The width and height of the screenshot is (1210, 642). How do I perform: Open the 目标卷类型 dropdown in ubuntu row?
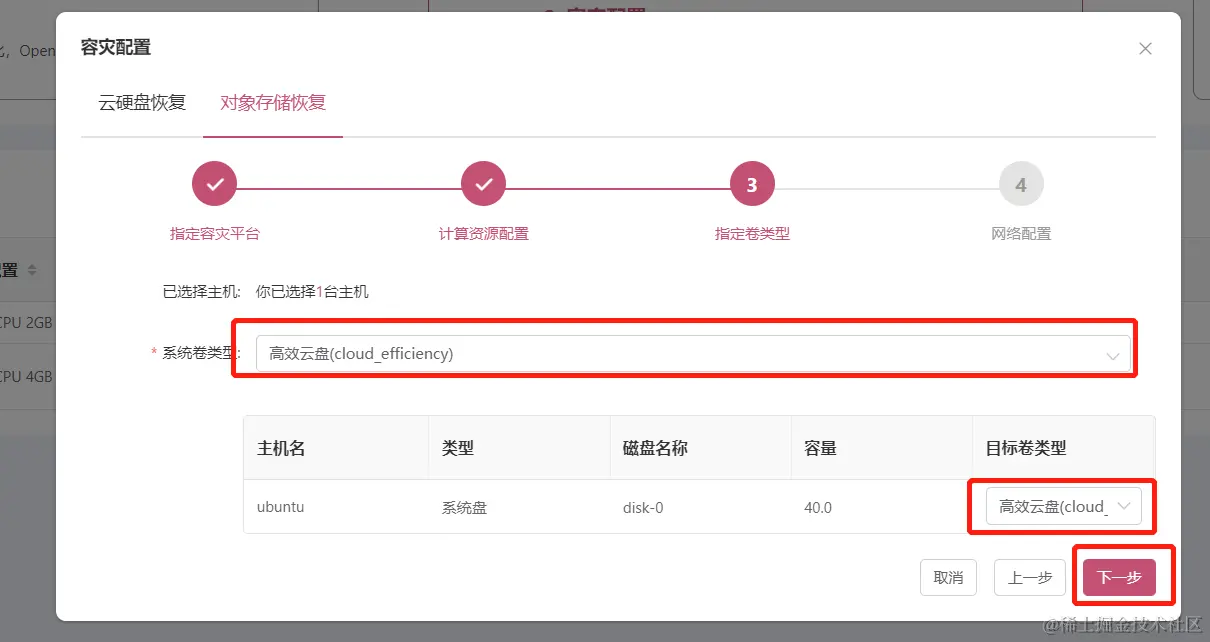point(1063,507)
